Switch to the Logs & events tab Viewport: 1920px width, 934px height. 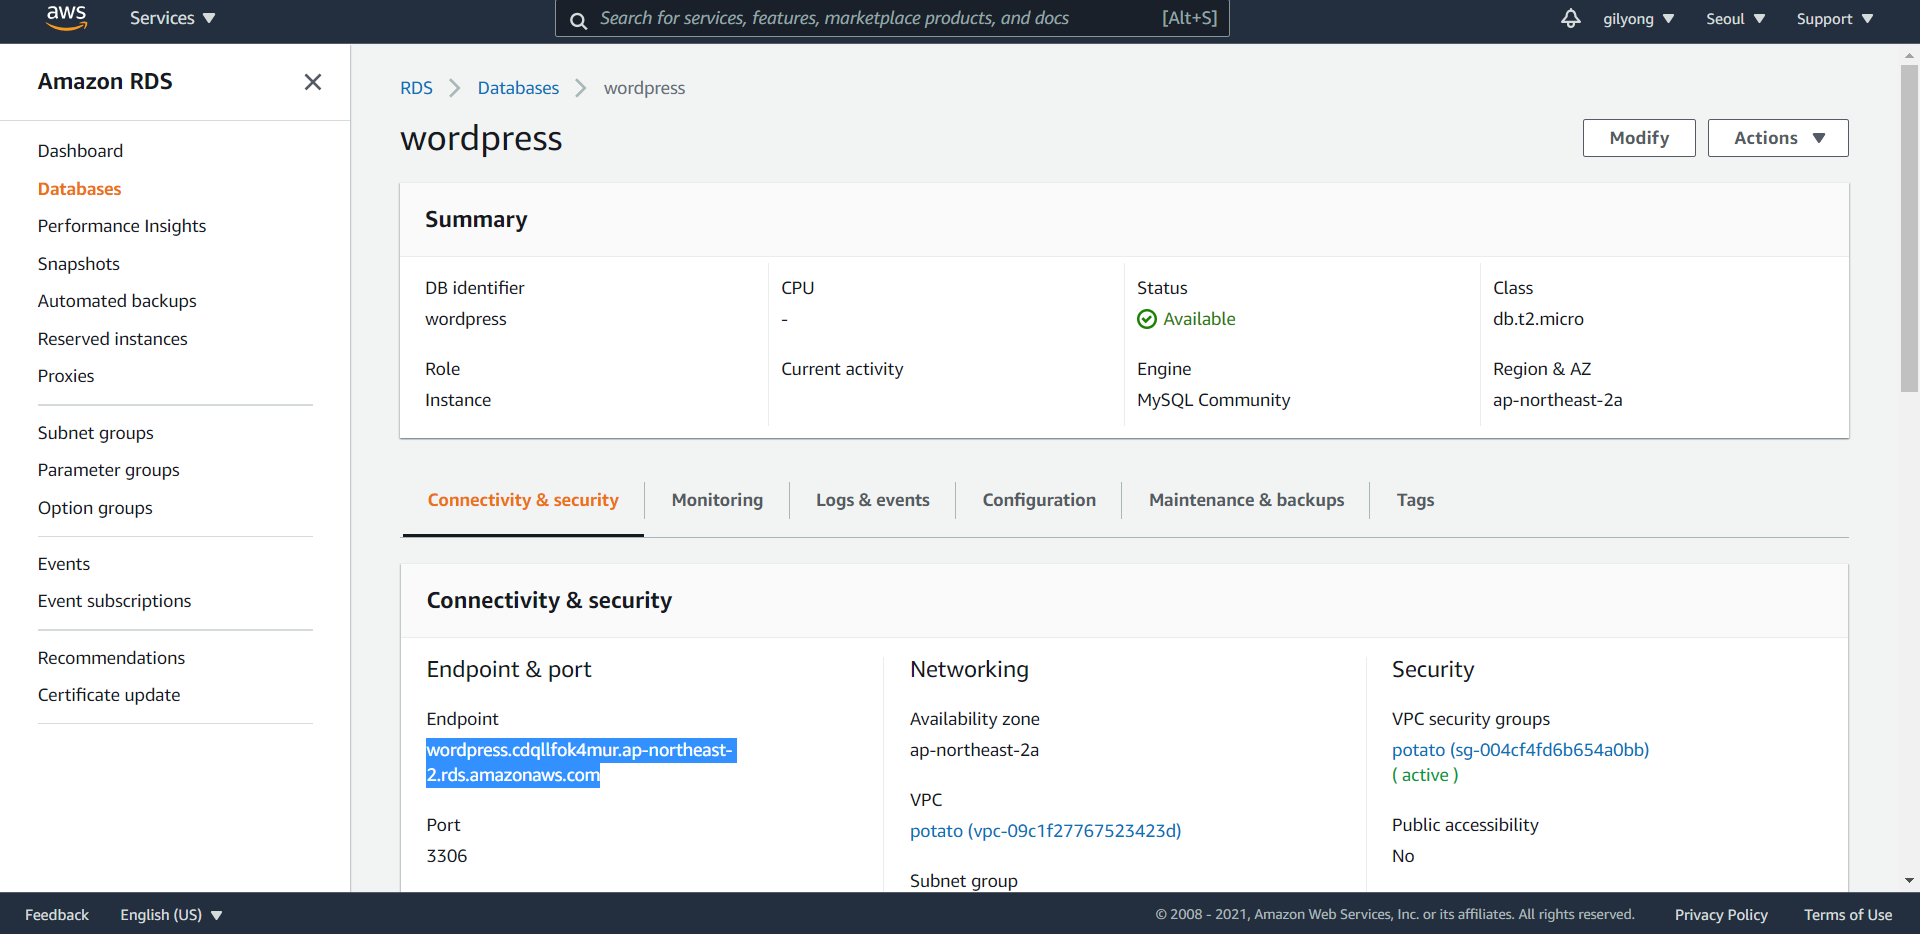[873, 500]
